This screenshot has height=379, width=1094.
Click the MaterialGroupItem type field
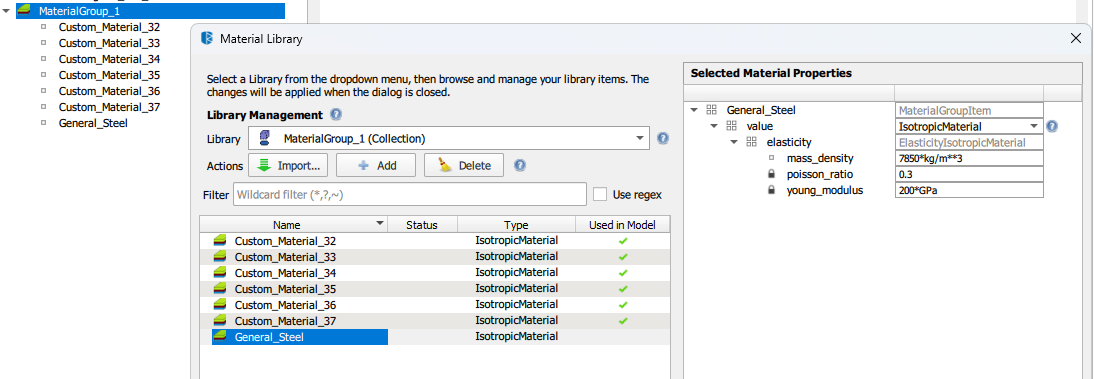(x=969, y=110)
